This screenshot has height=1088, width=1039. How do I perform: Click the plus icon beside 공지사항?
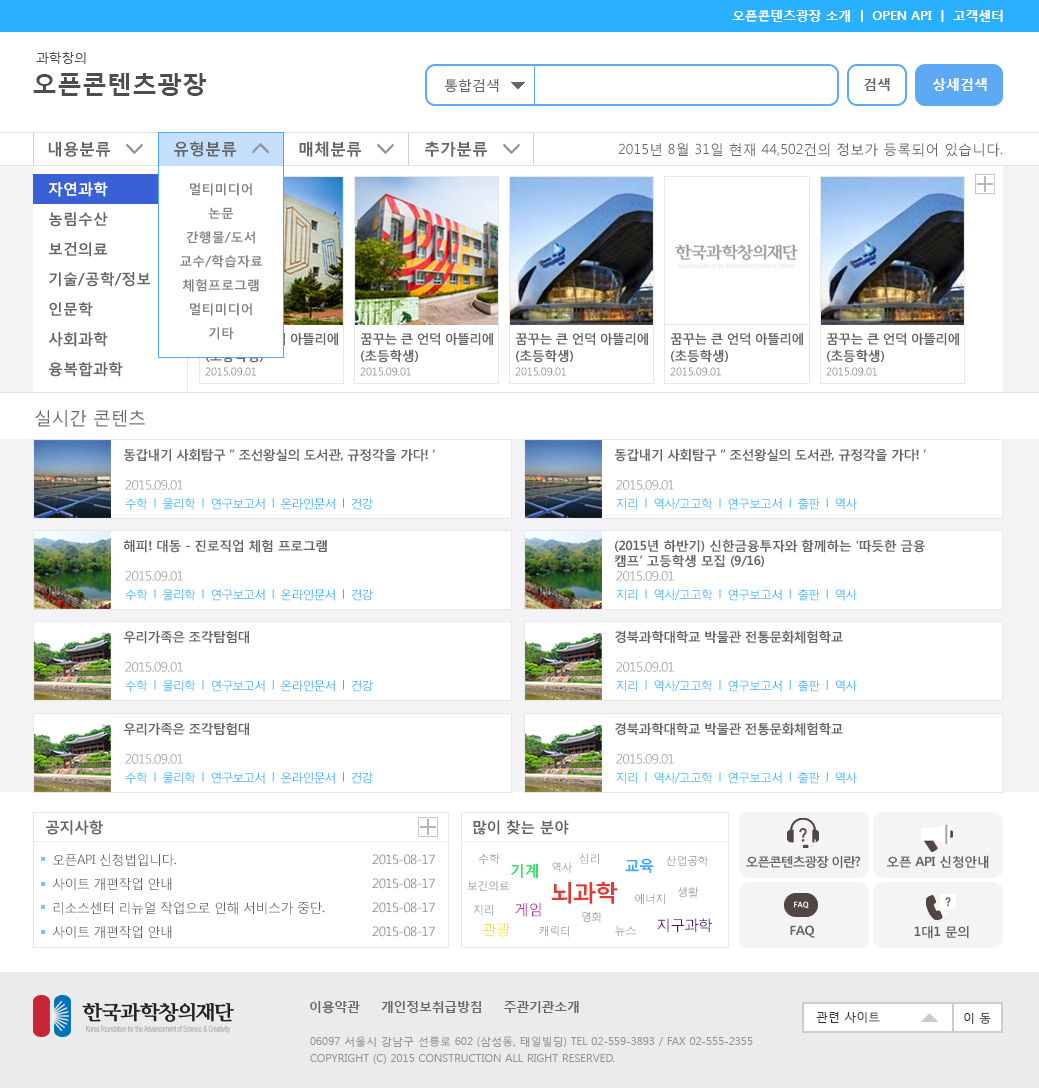(x=427, y=827)
